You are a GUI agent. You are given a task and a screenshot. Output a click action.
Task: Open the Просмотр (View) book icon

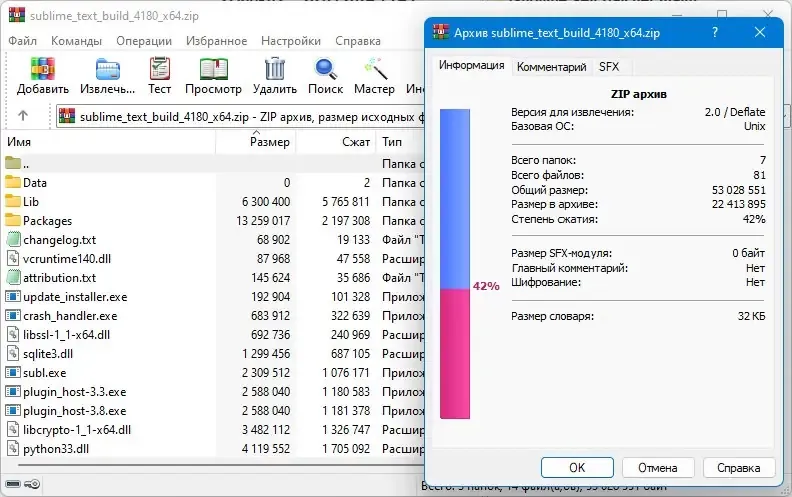213,69
